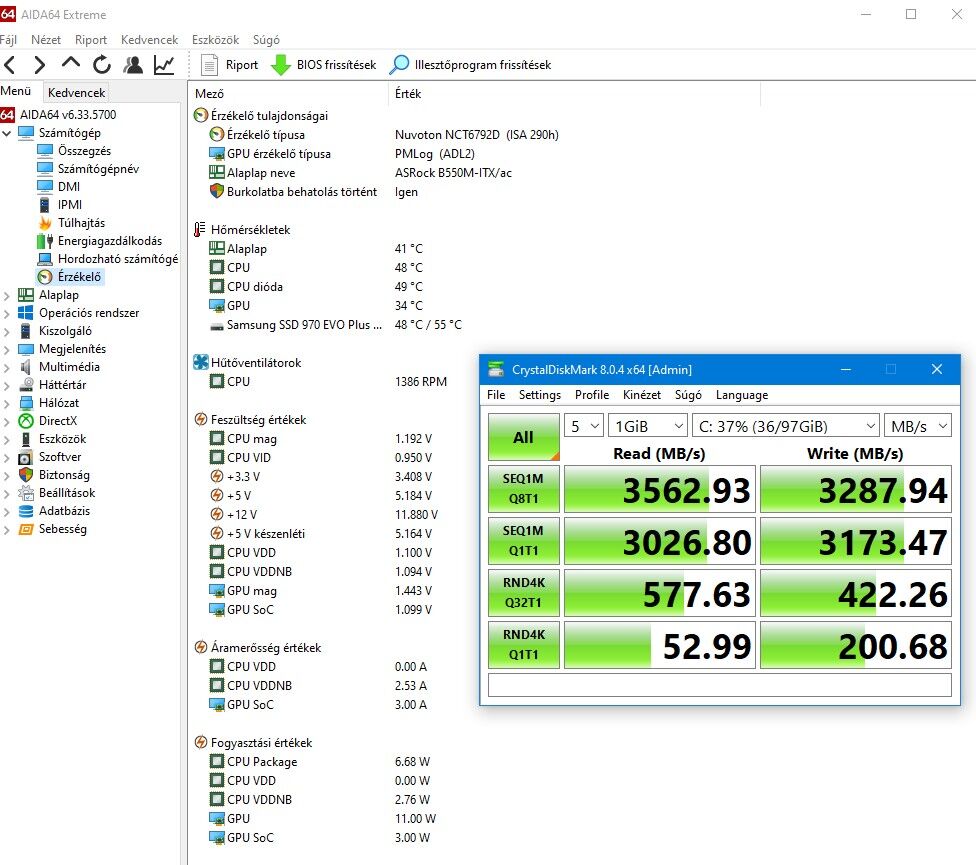Screen dimensions: 976x865
Task: Expand the Háttértár tree node
Action: click(x=7, y=386)
